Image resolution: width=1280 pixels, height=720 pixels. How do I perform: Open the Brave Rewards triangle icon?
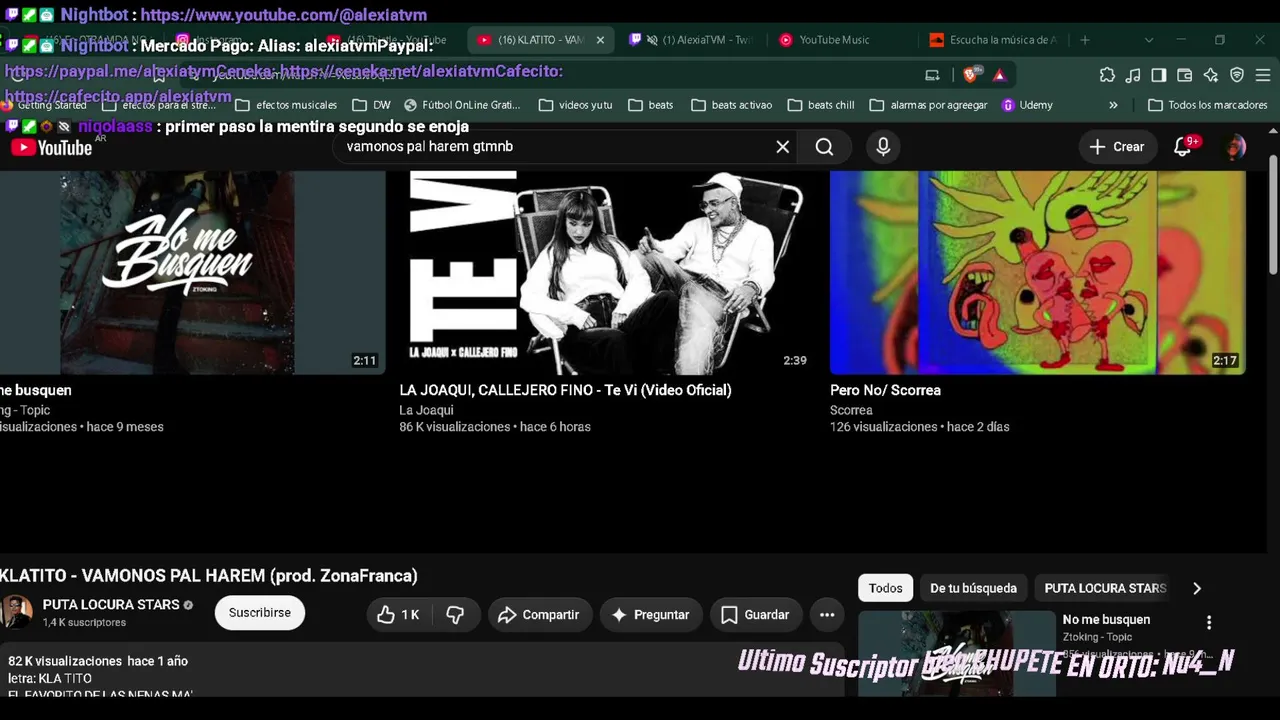999,75
